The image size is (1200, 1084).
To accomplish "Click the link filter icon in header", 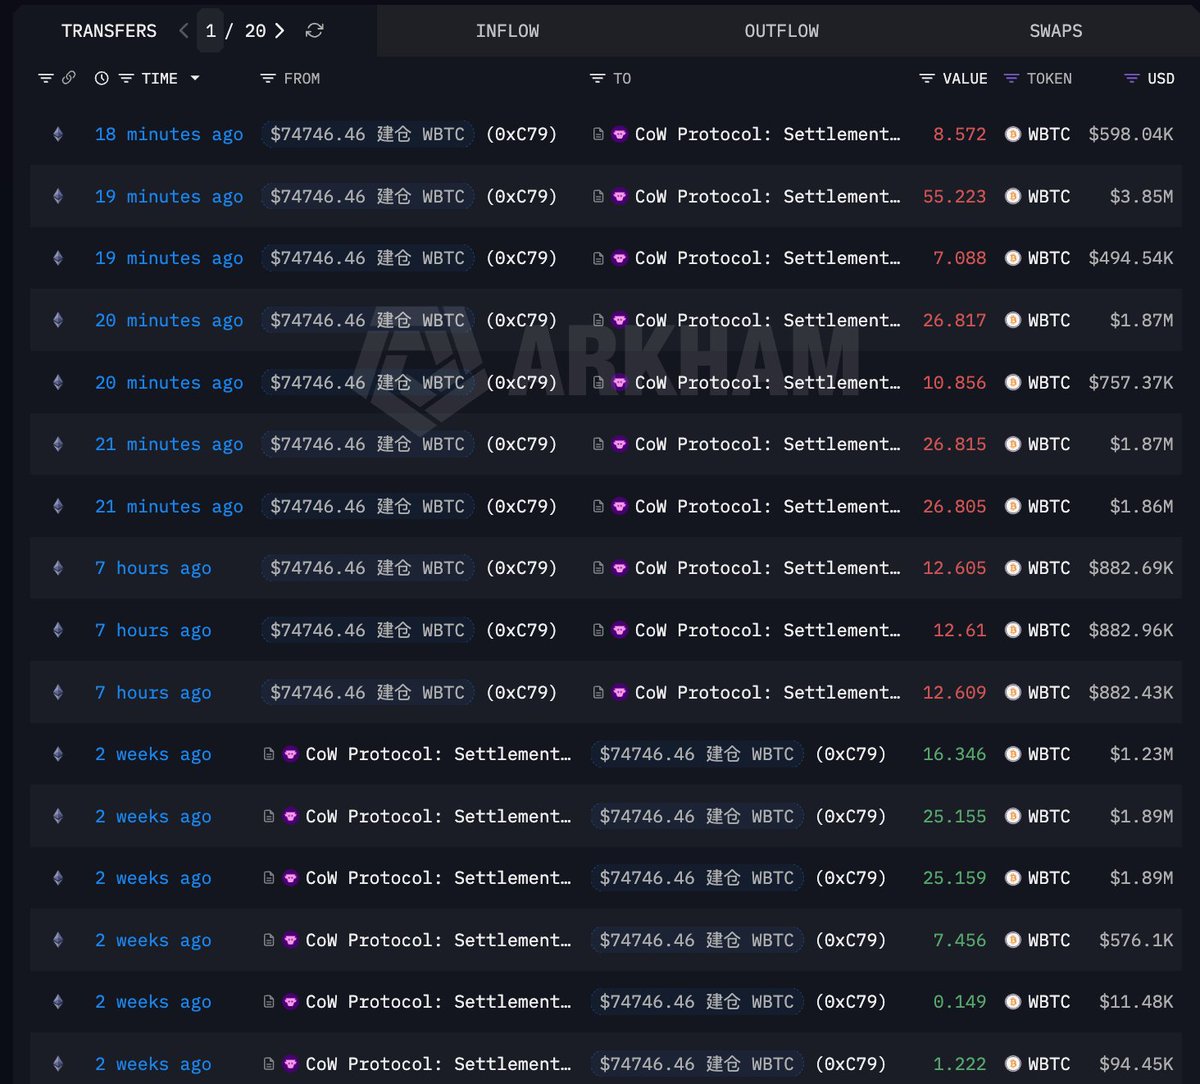I will point(69,78).
